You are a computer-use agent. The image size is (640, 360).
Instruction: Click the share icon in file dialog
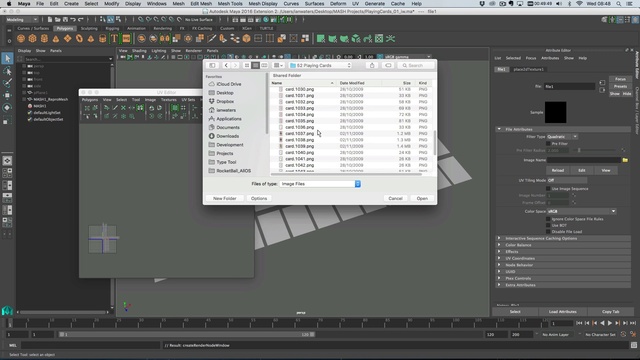(372, 65)
